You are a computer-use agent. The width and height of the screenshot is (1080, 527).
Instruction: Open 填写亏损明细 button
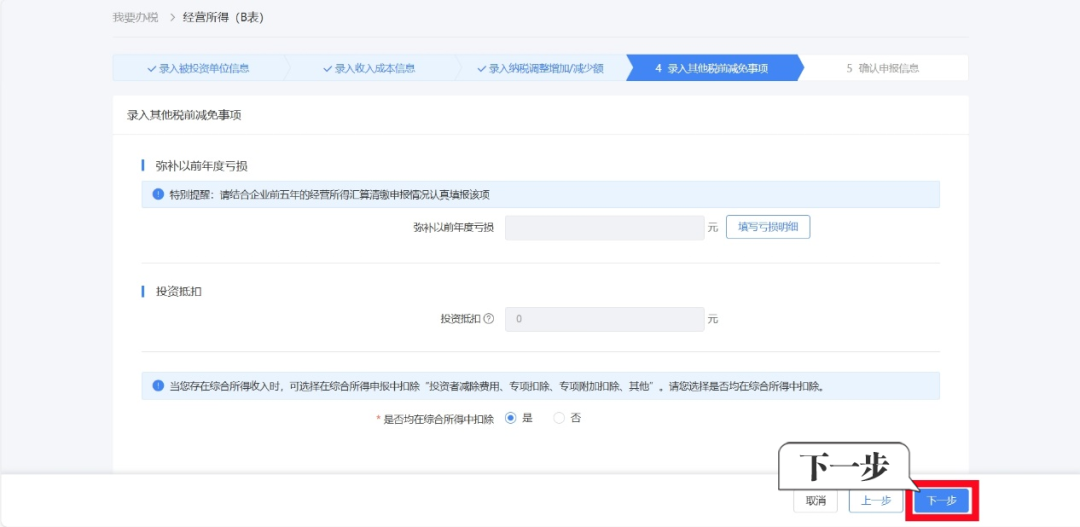click(767, 227)
